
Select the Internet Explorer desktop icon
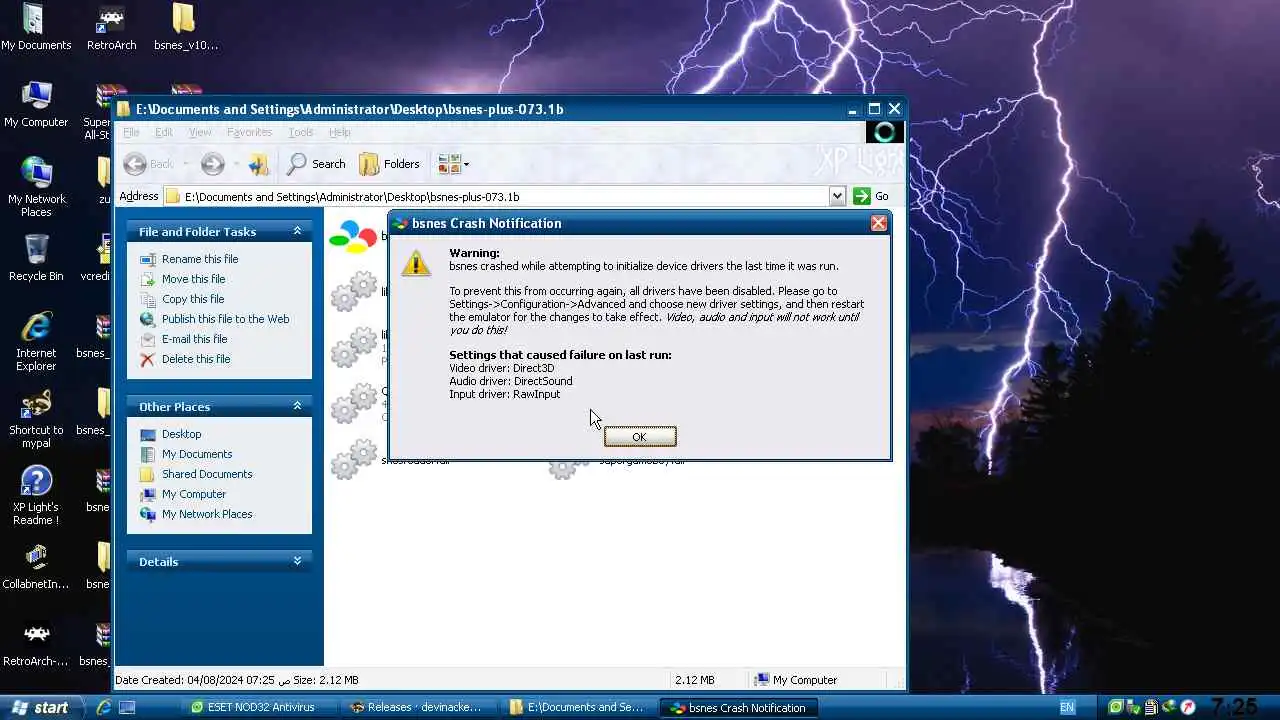[x=36, y=341]
